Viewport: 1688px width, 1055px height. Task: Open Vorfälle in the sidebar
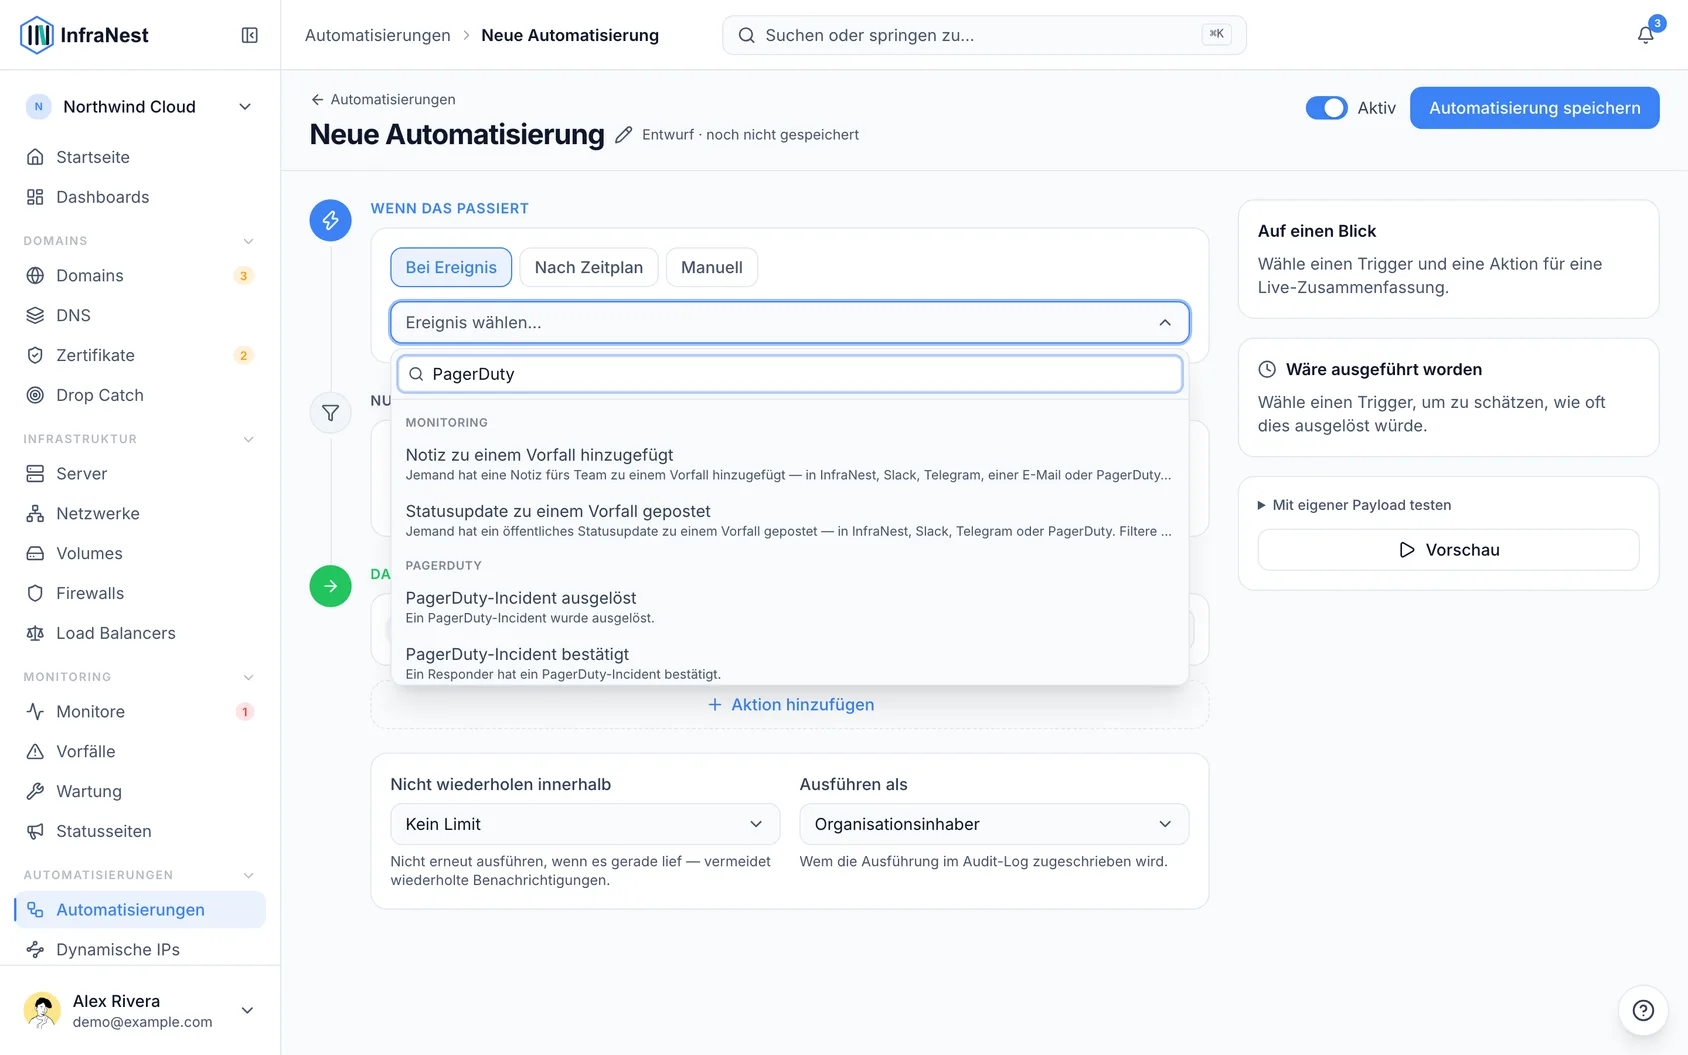[140, 751]
